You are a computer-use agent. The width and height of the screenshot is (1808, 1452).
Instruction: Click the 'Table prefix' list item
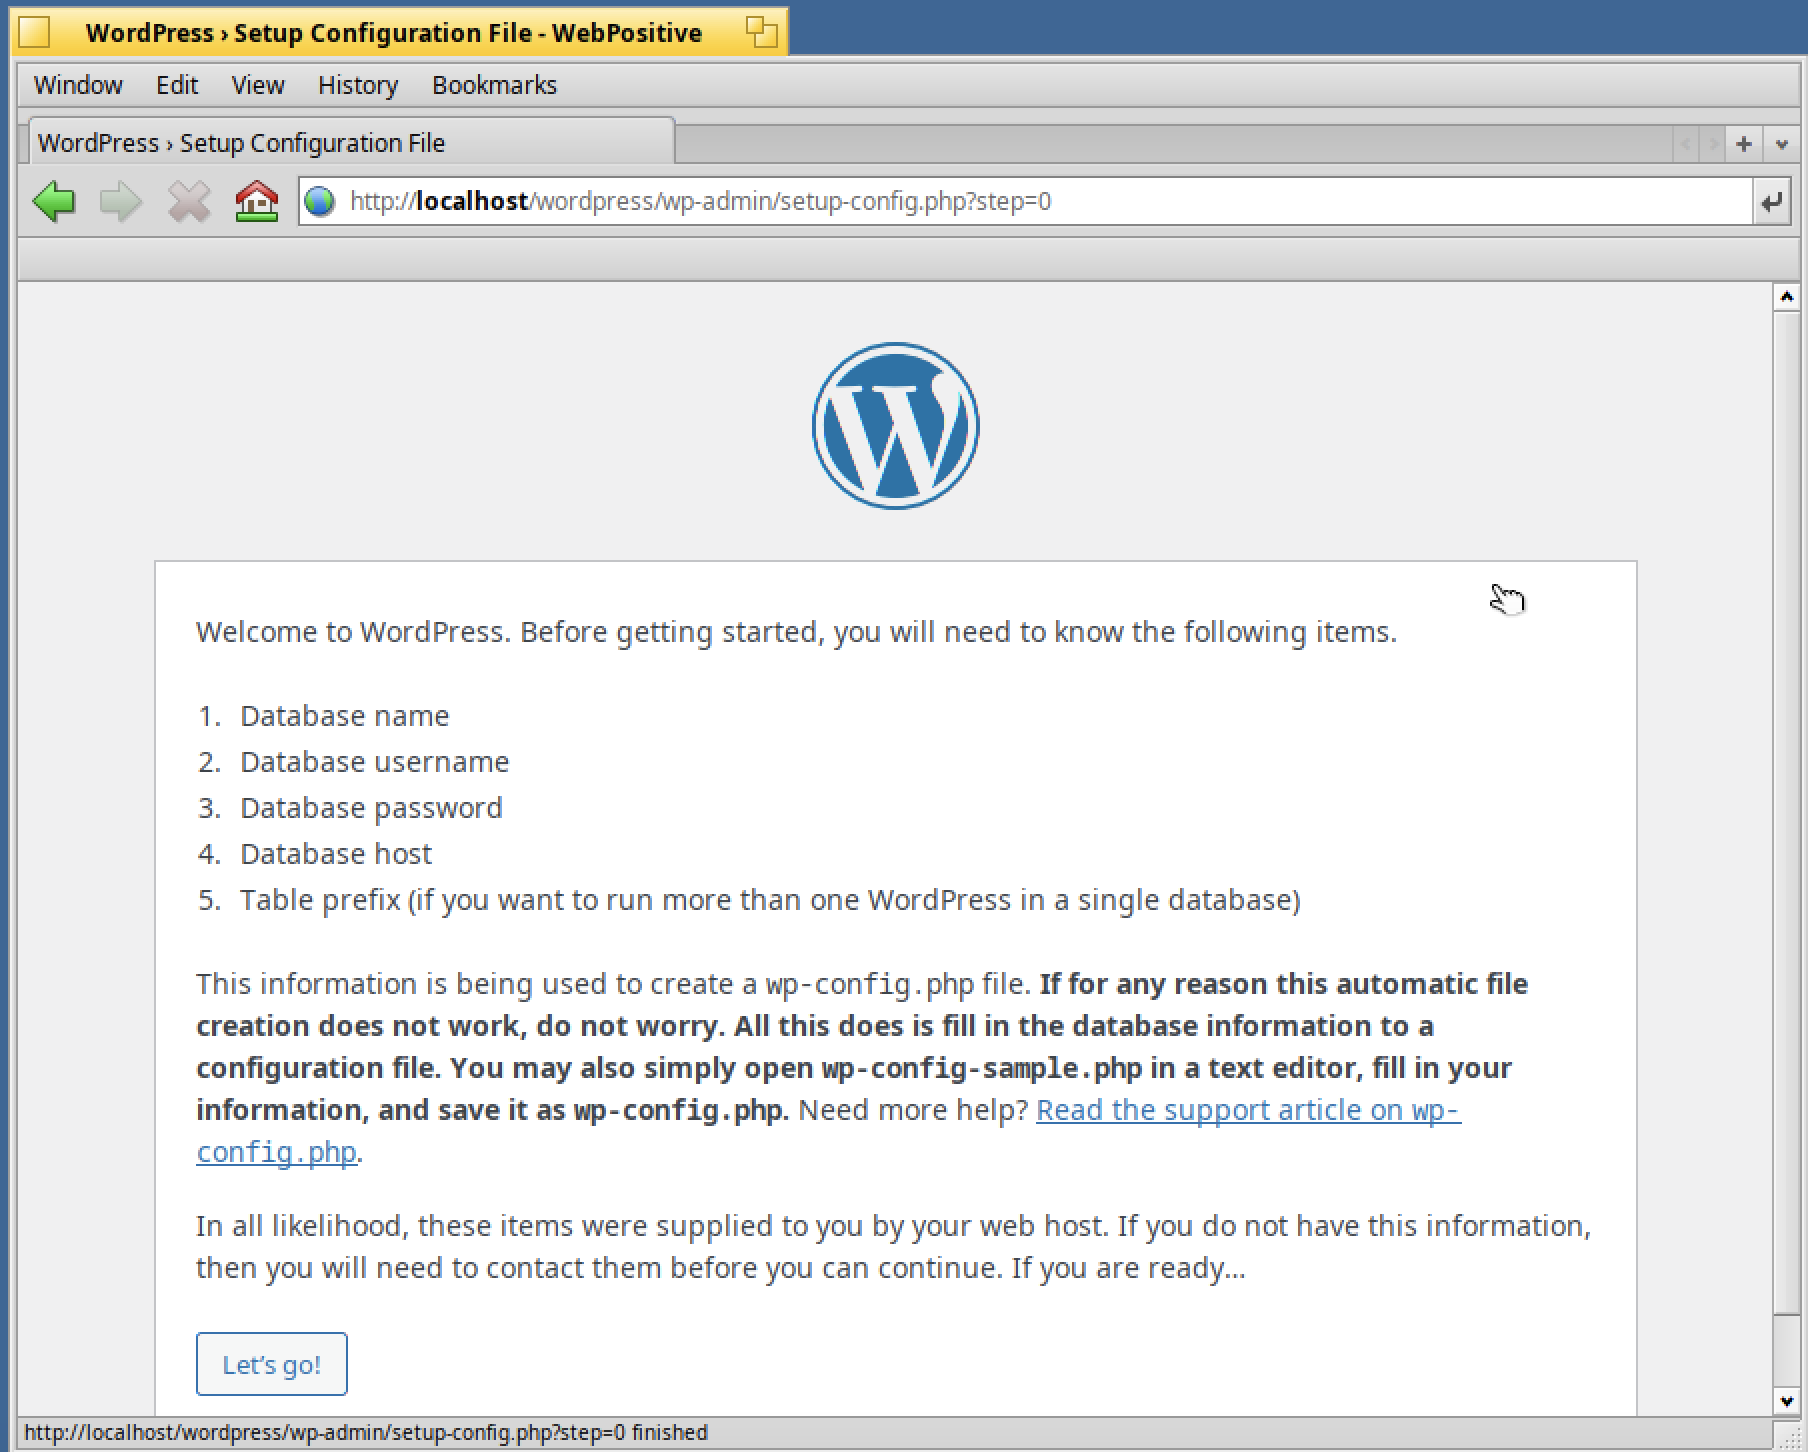point(770,900)
